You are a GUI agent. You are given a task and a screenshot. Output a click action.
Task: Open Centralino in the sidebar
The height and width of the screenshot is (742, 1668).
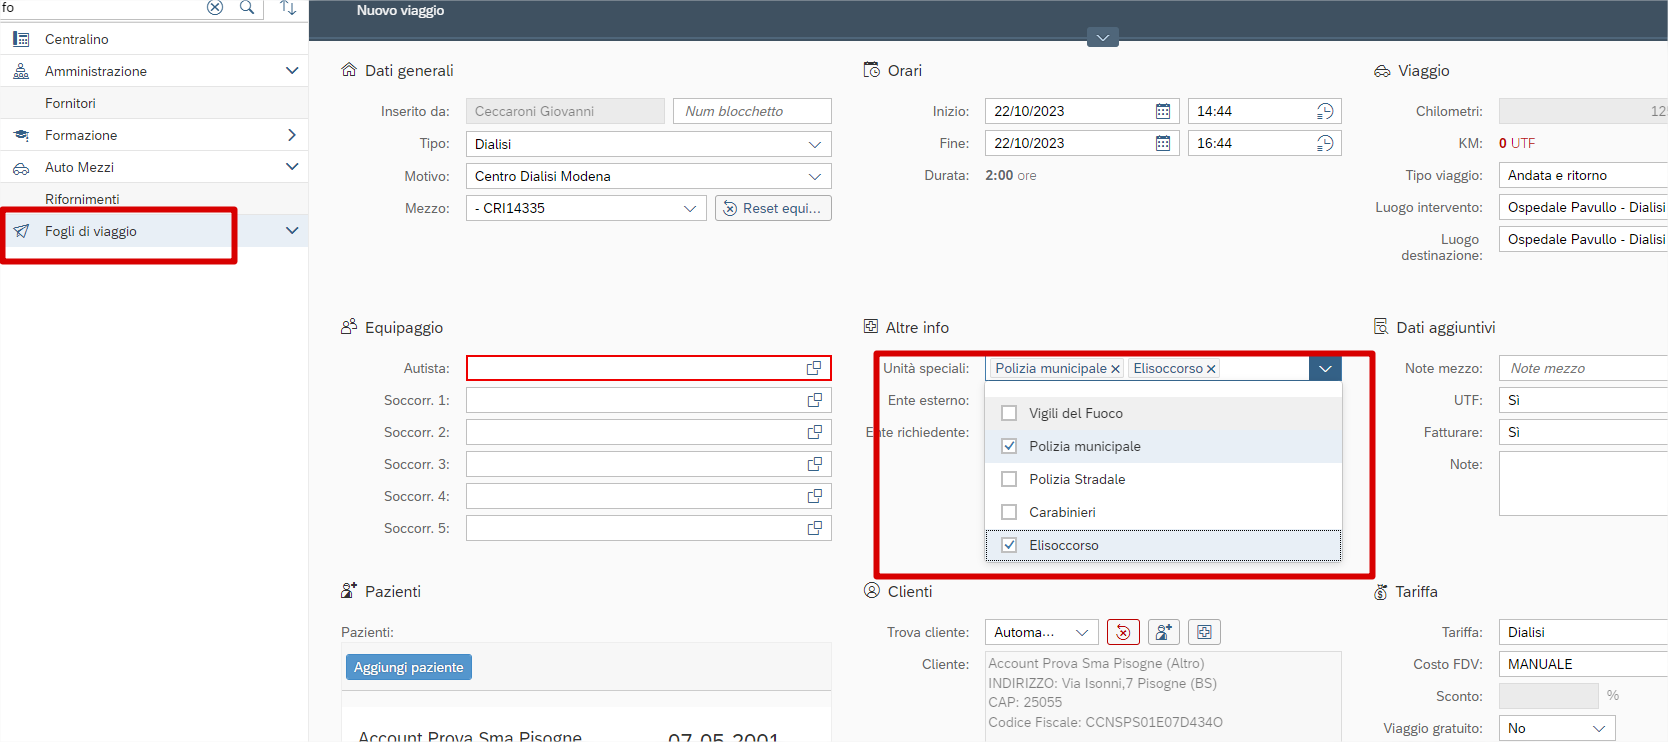click(77, 39)
